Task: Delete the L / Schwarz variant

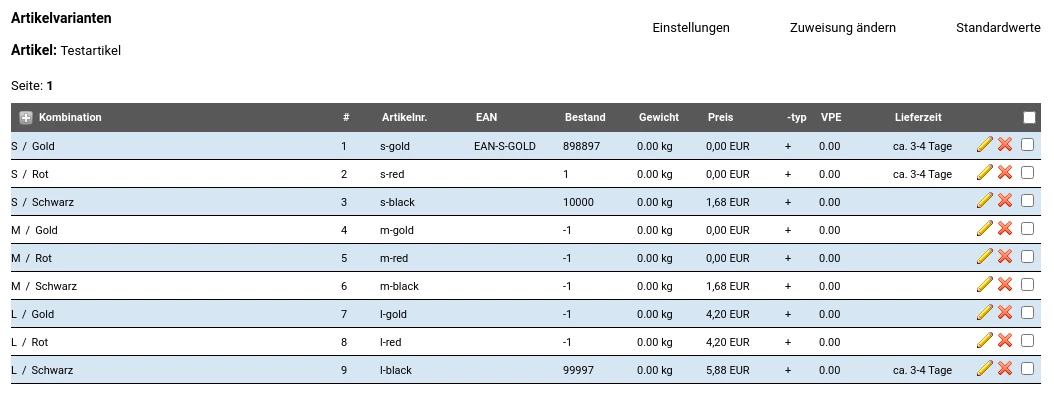Action: [1005, 368]
